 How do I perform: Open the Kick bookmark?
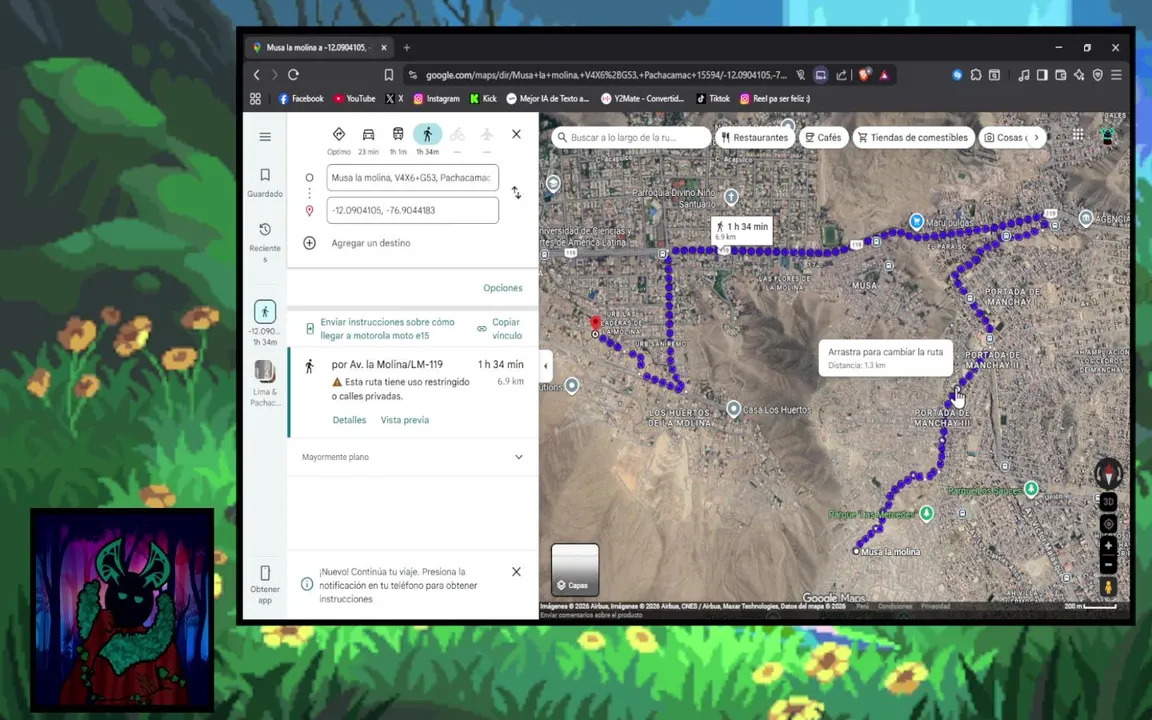pyautogui.click(x=483, y=98)
